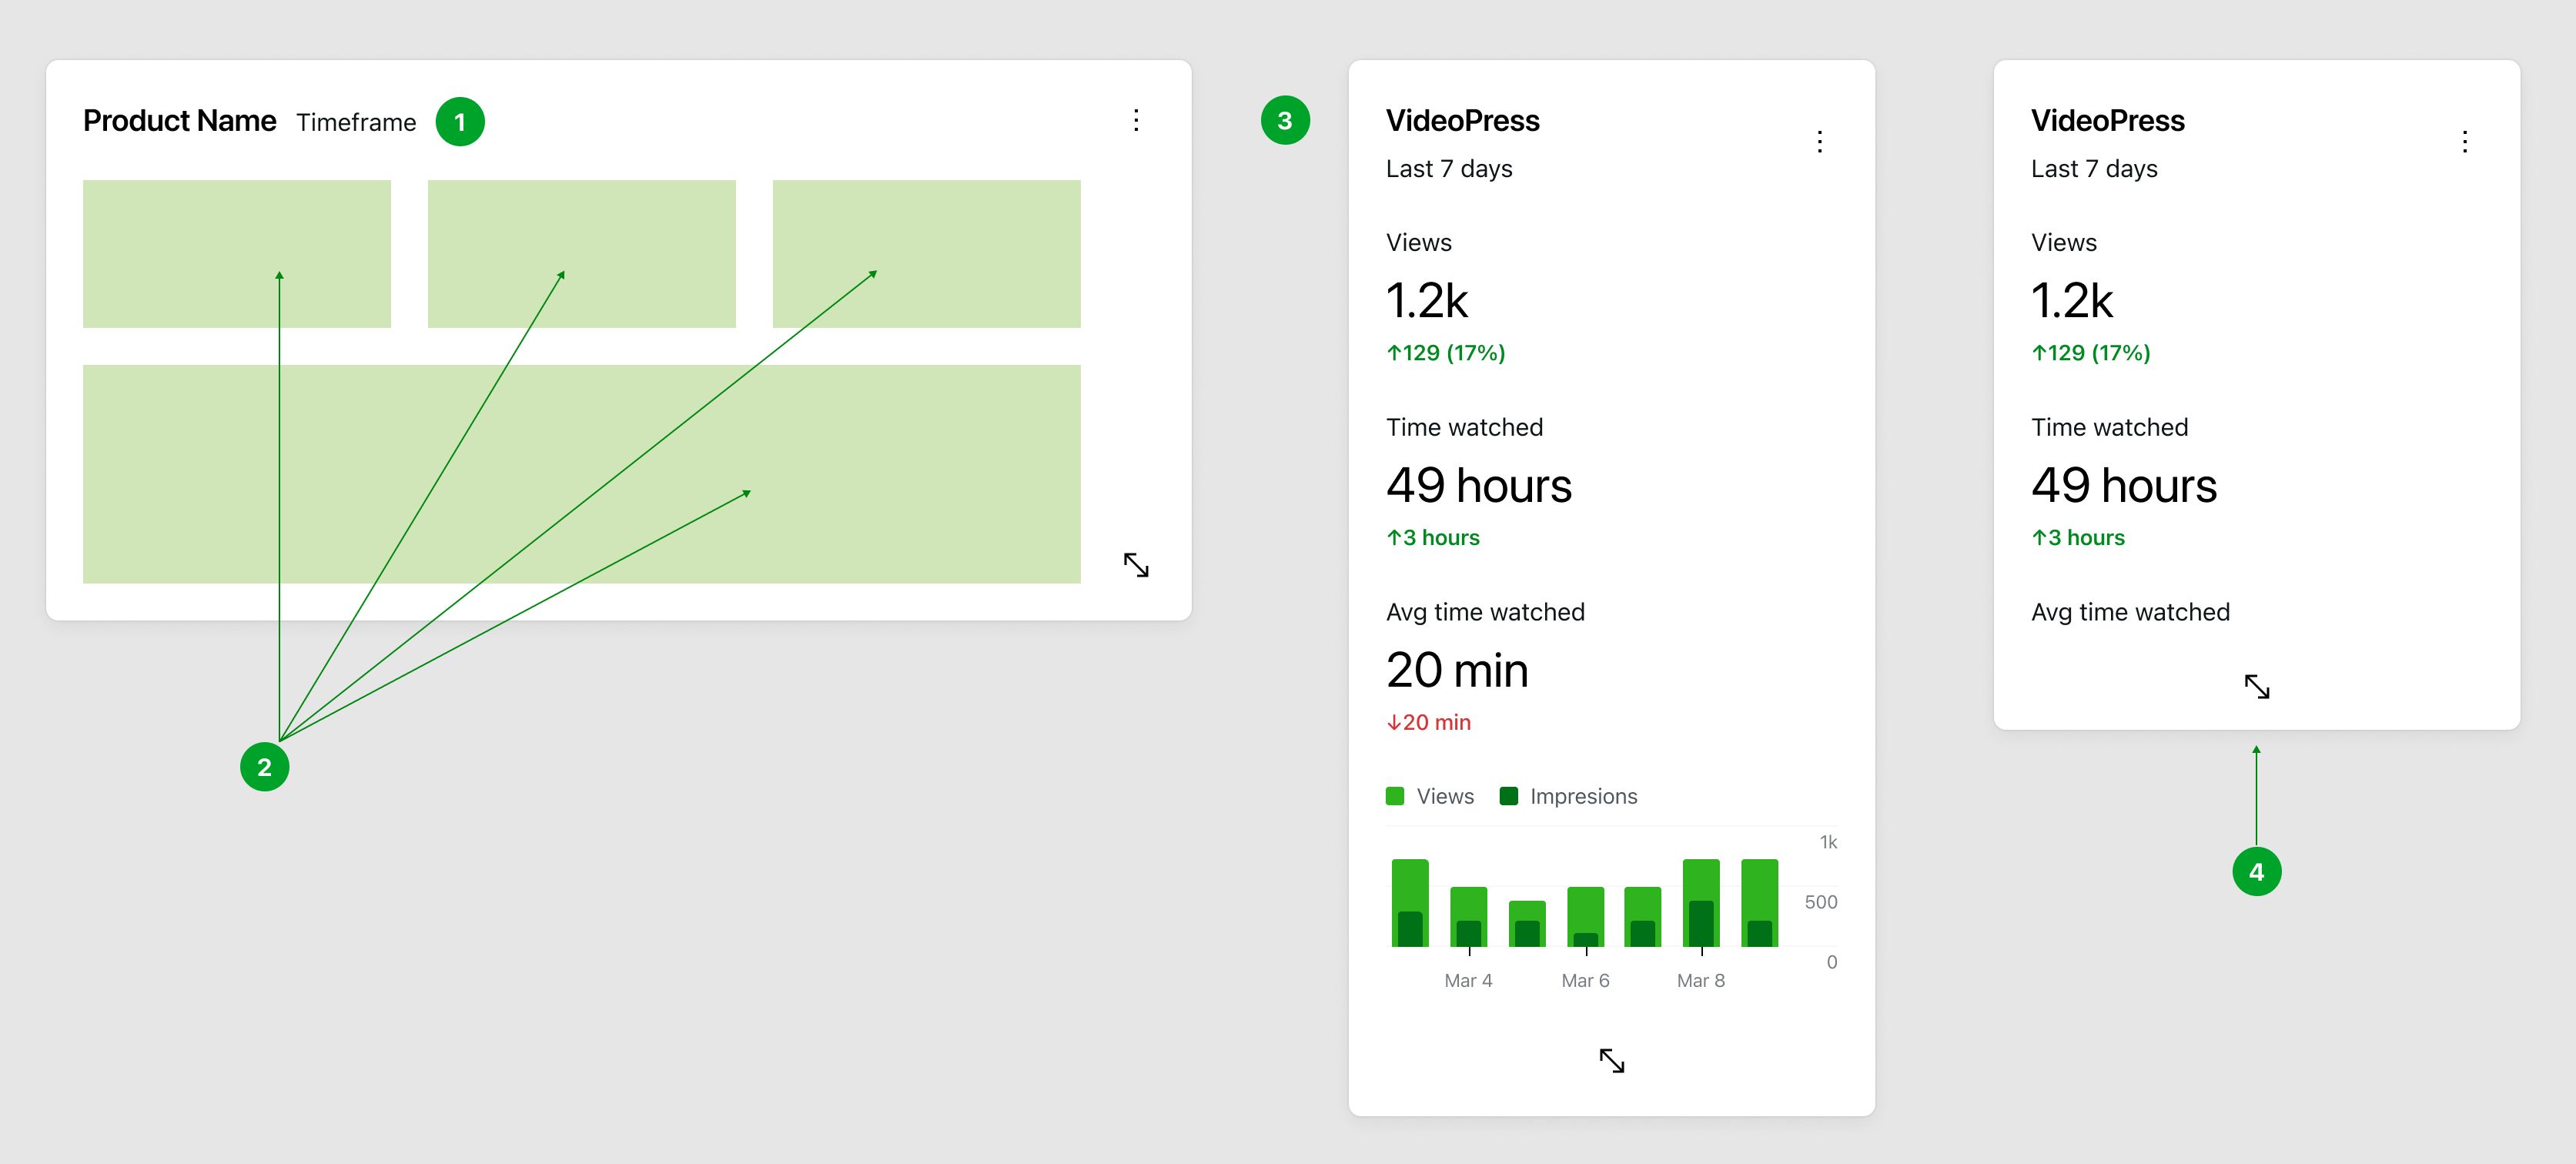This screenshot has width=2576, height=1164.
Task: Click the "Impresions" text in the chart legend
Action: coord(1584,797)
